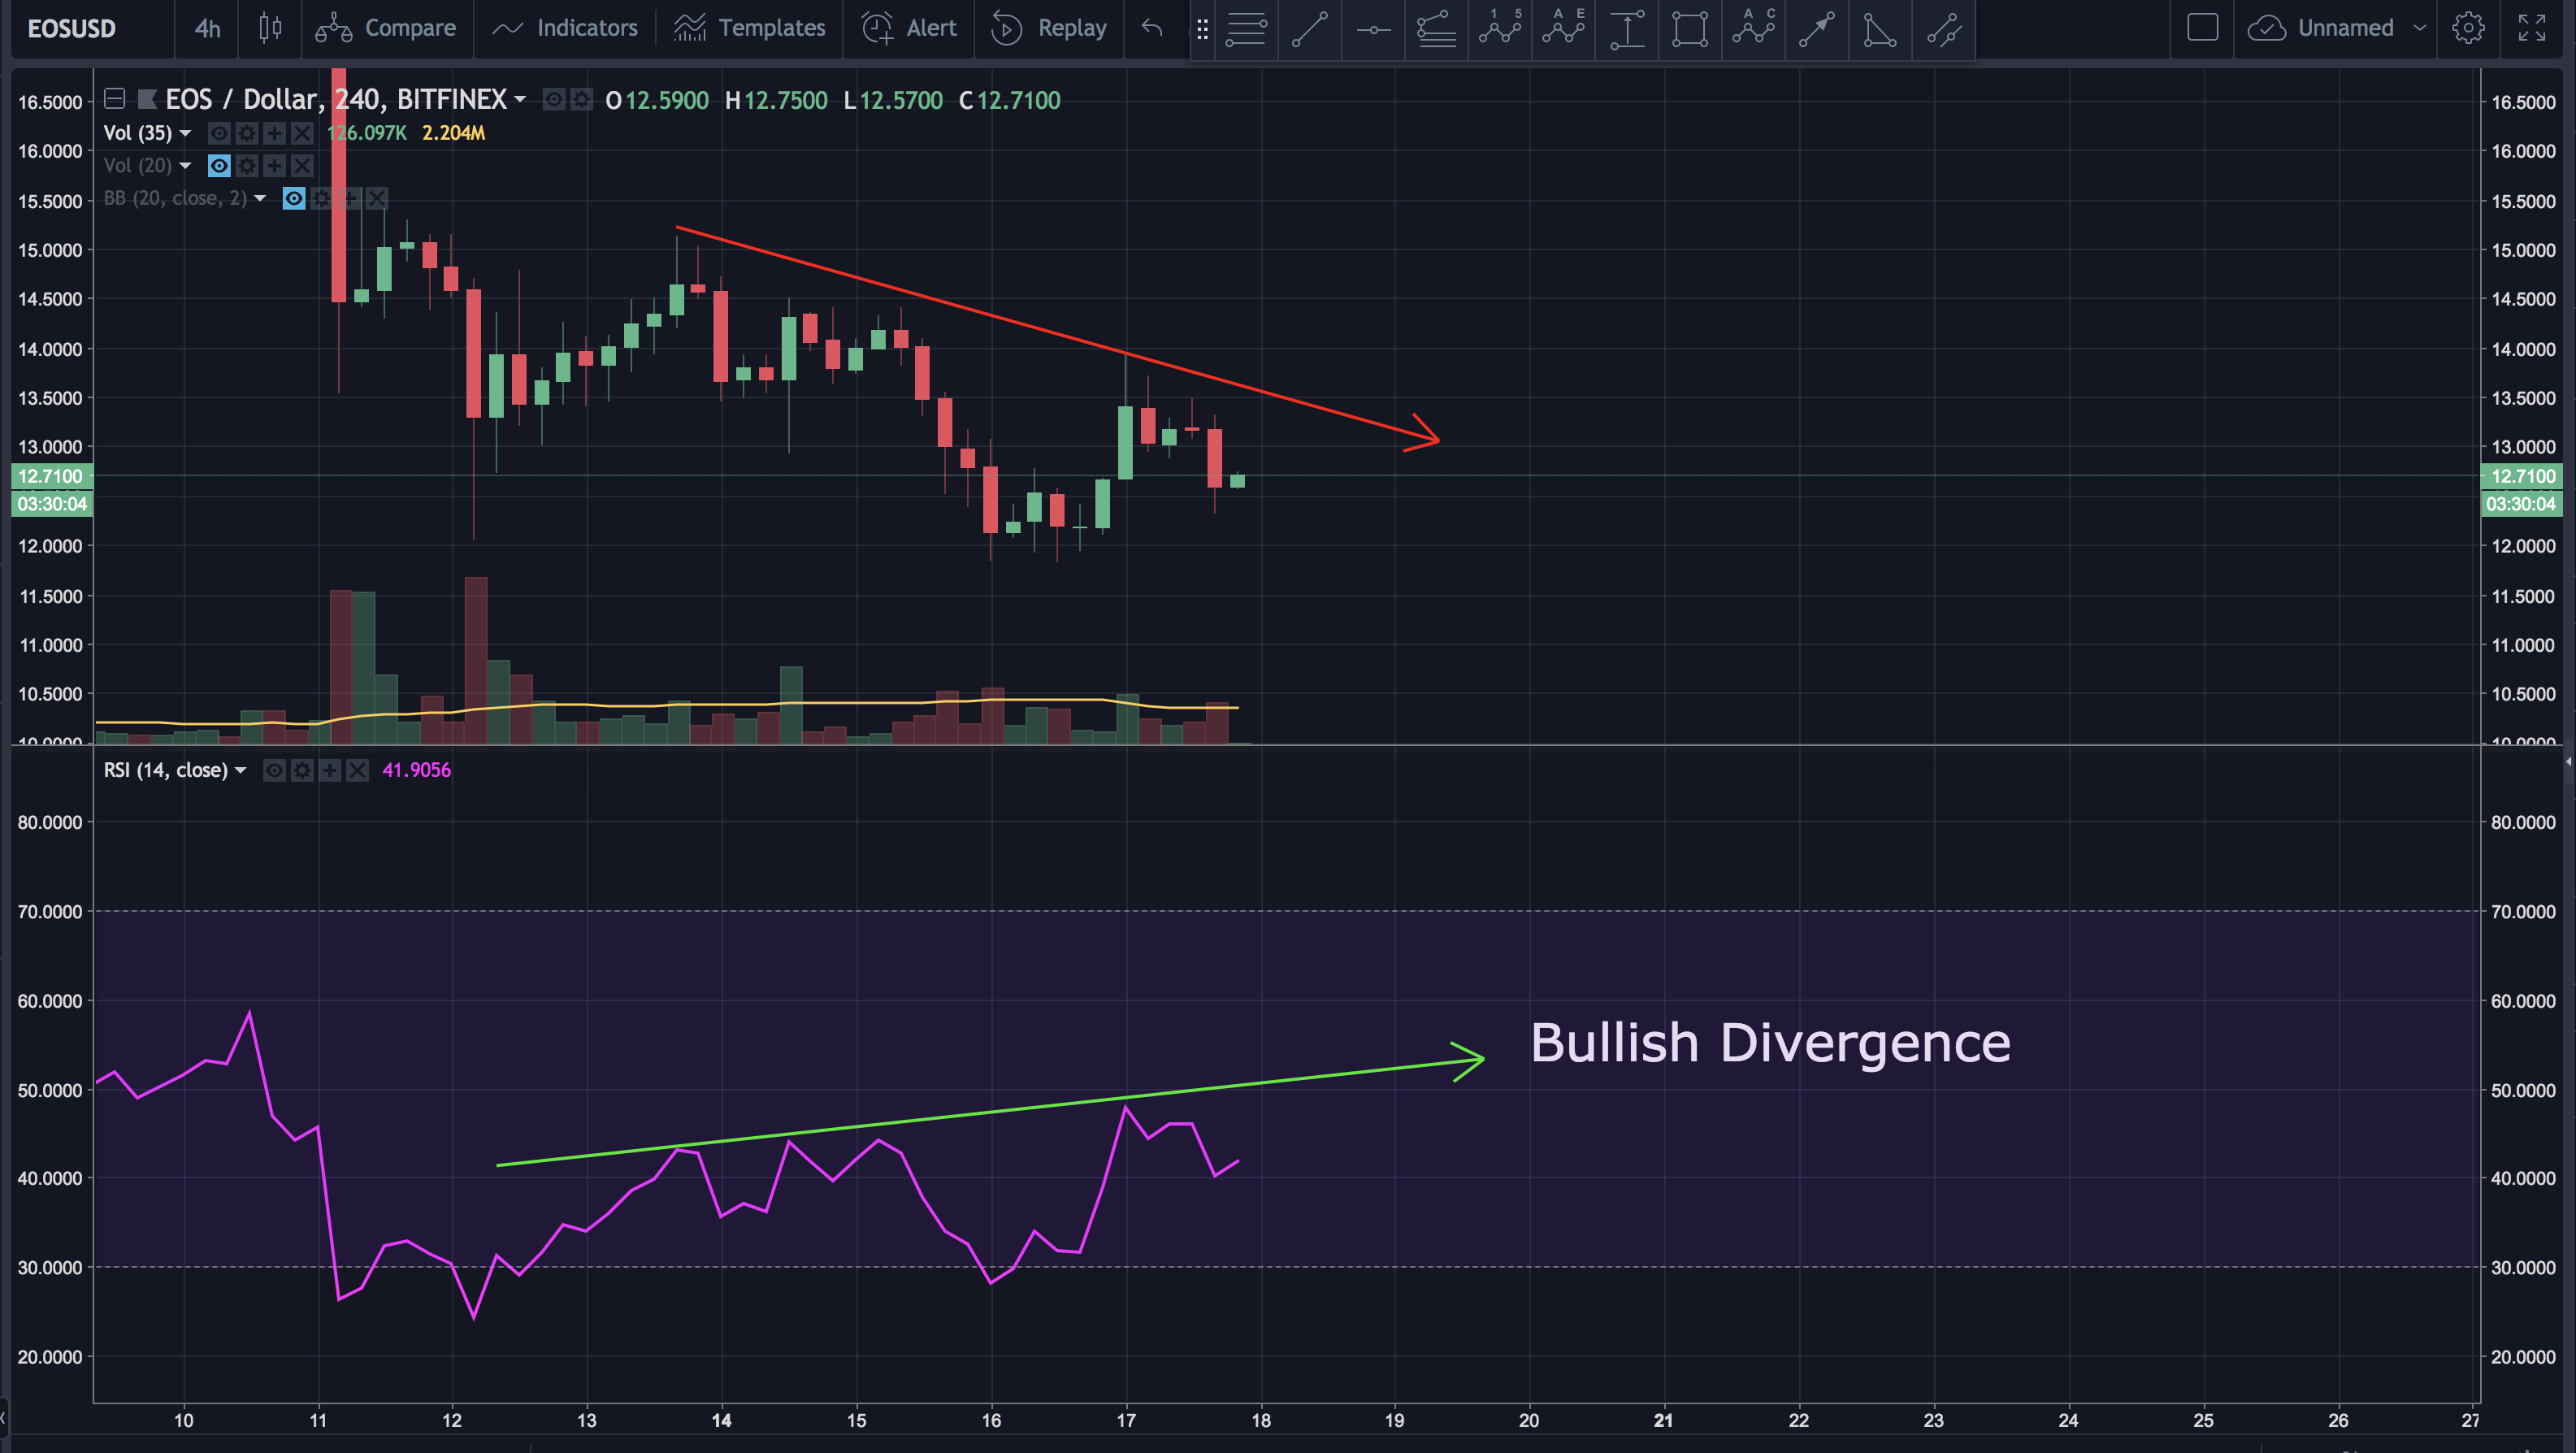2576x1453 pixels.
Task: Show the hidden Vol (20) indicator
Action: (219, 166)
